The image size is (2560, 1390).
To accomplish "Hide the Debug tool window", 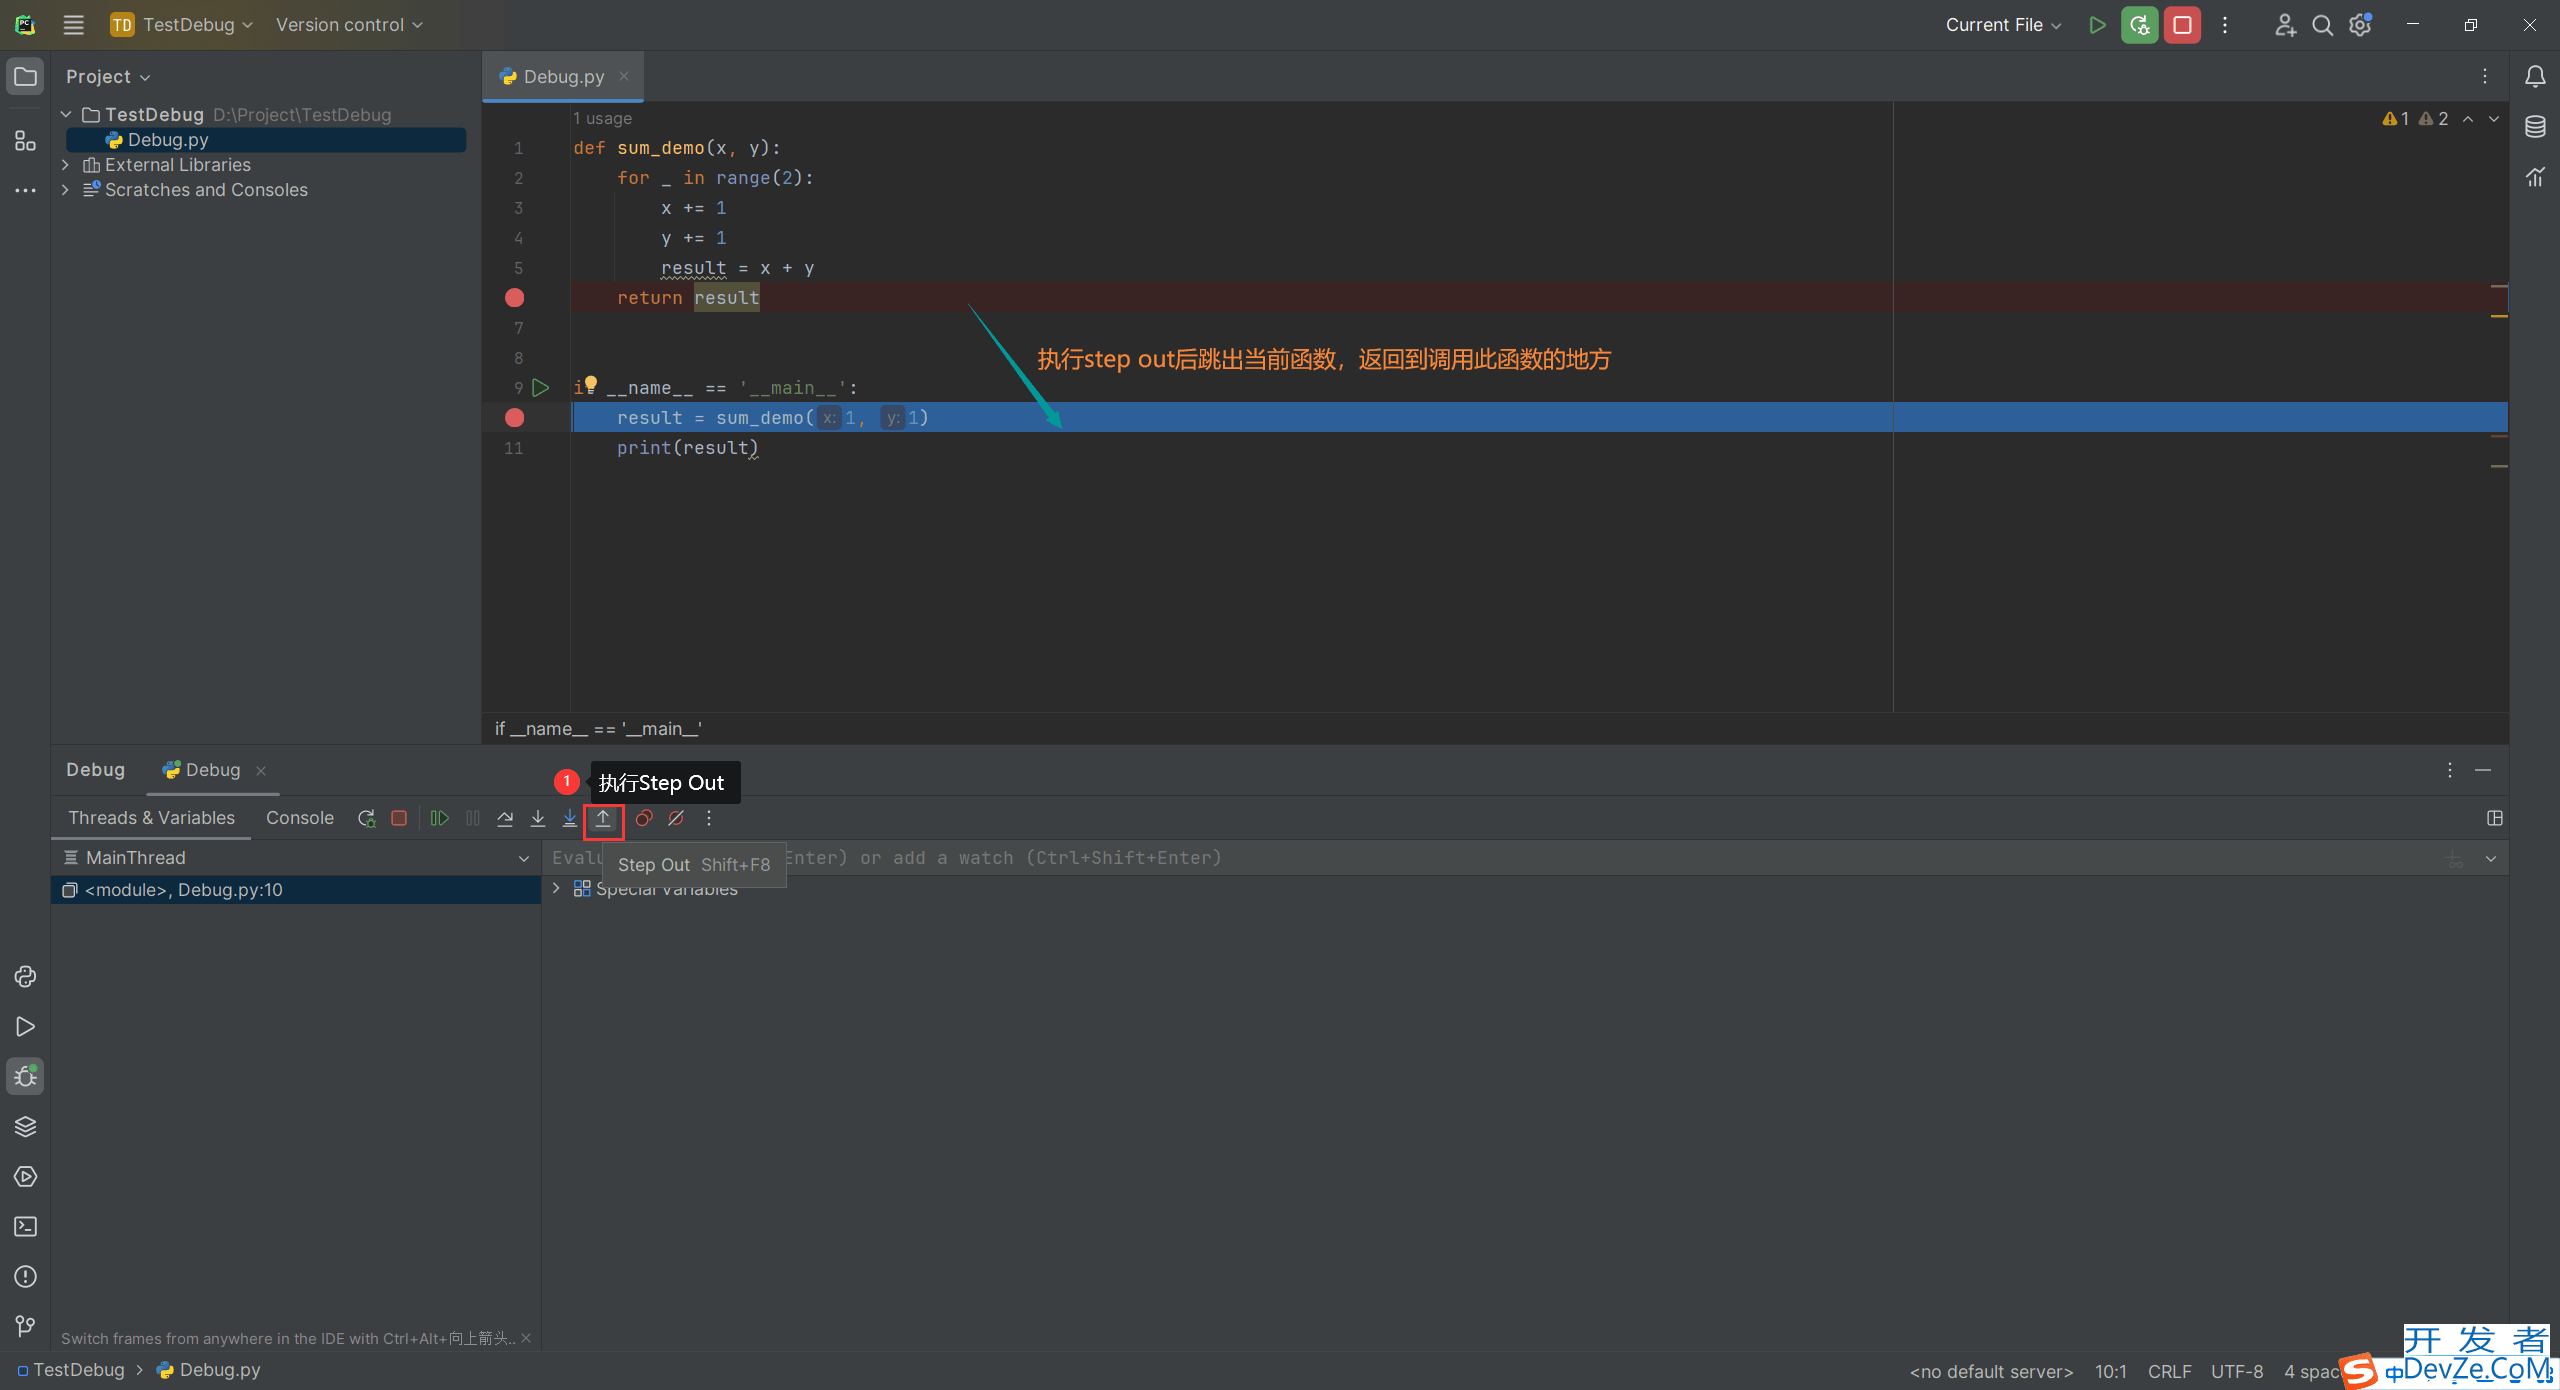I will [x=2483, y=770].
